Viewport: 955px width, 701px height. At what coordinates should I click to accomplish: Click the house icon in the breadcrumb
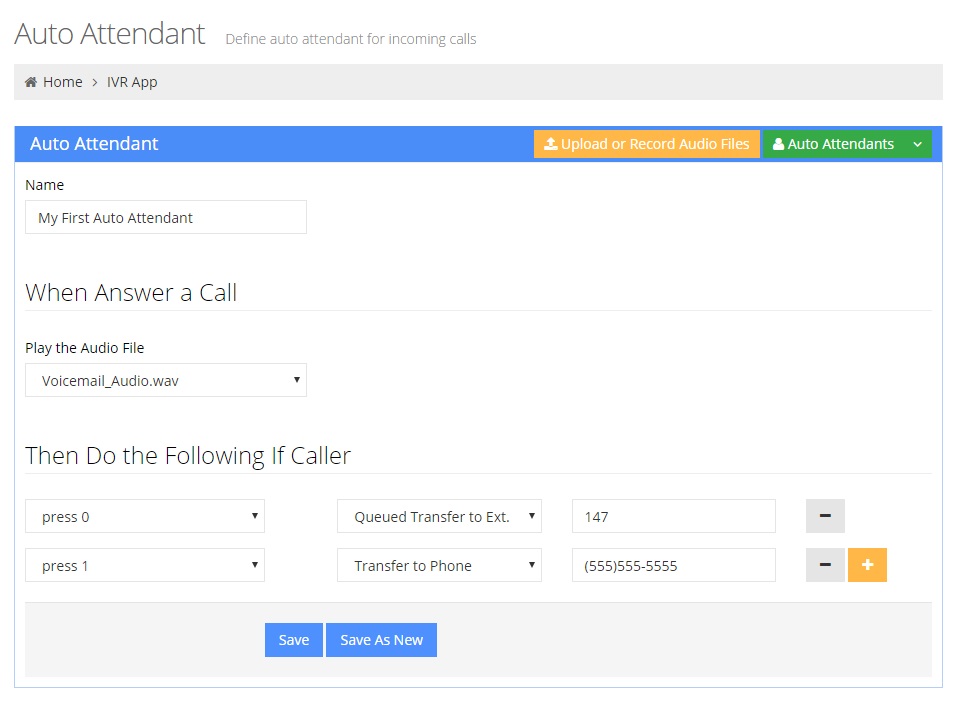pos(31,82)
